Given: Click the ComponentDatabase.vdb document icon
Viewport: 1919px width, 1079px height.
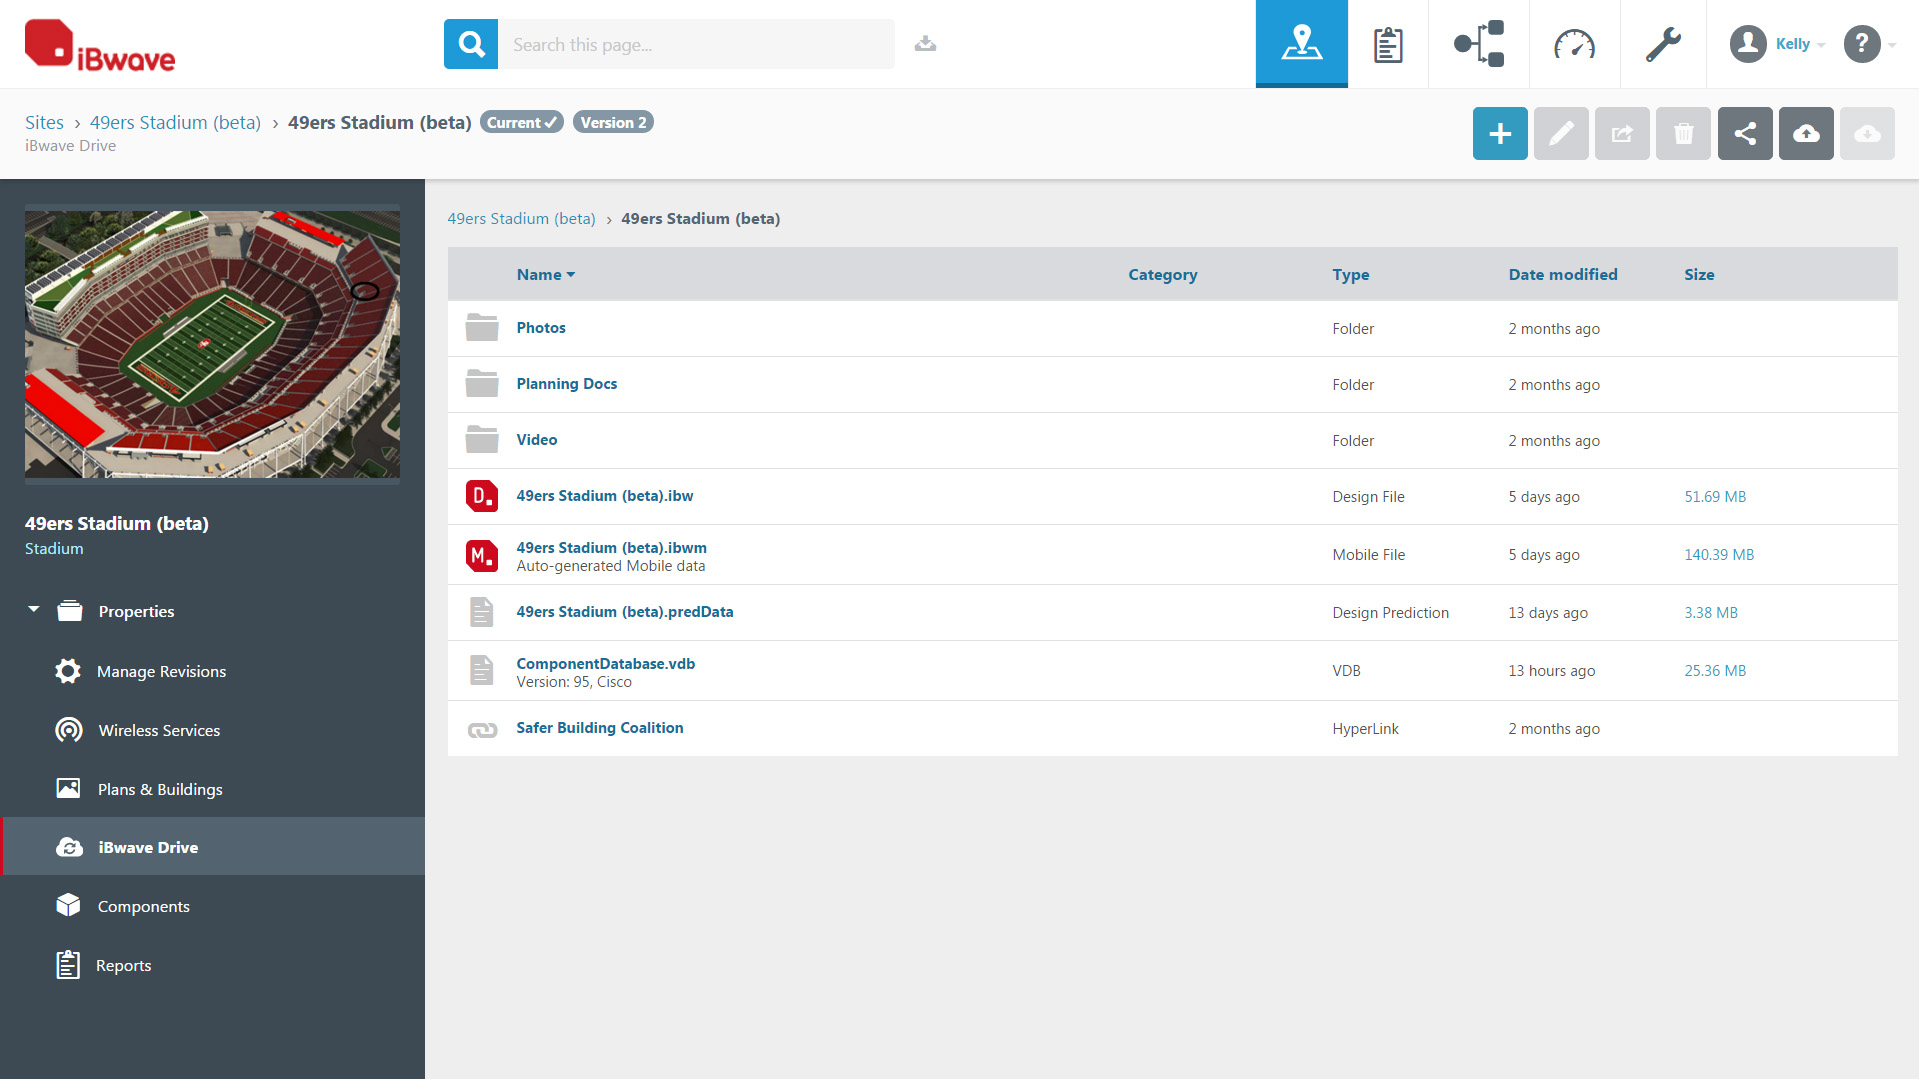Looking at the screenshot, I should pos(482,670).
